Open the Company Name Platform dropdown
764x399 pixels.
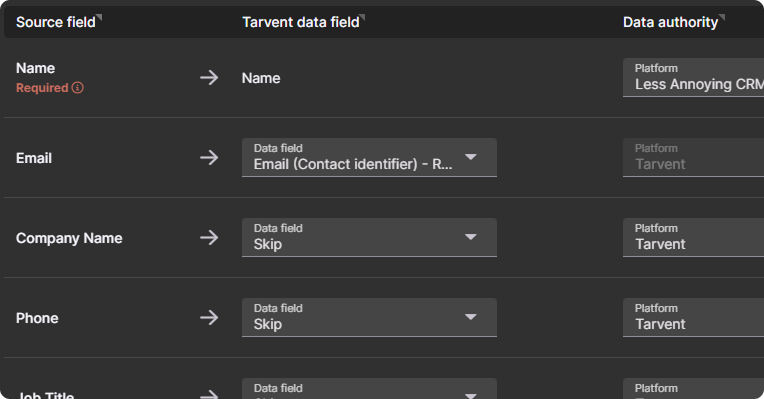click(x=693, y=238)
